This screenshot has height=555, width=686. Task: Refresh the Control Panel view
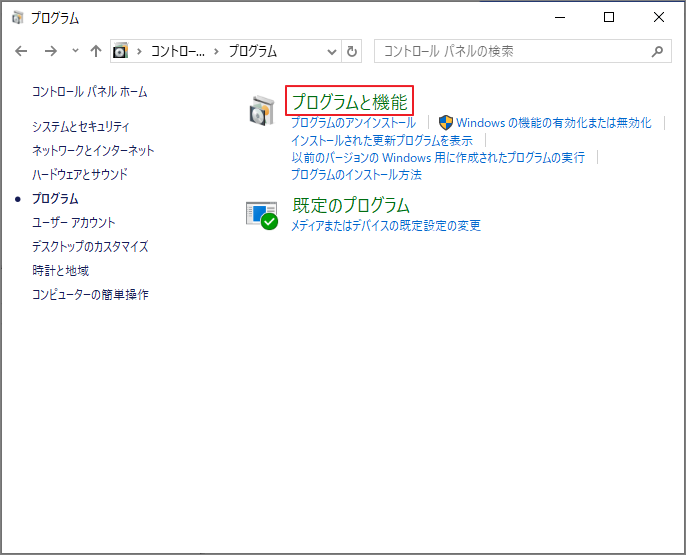click(x=352, y=51)
